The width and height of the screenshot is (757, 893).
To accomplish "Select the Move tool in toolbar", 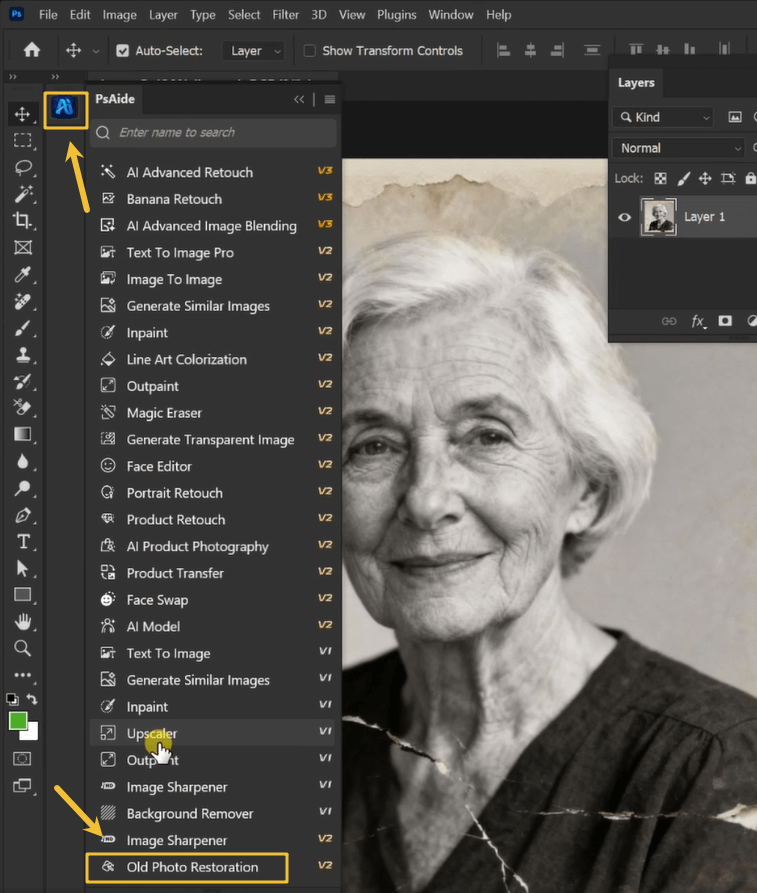I will click(x=22, y=114).
